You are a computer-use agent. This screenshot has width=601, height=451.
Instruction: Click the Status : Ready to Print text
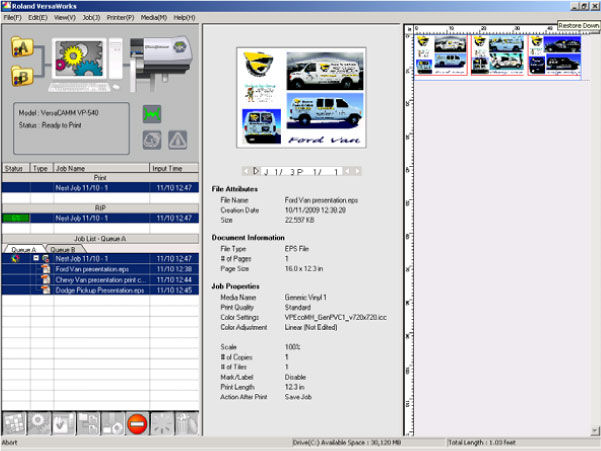50,125
